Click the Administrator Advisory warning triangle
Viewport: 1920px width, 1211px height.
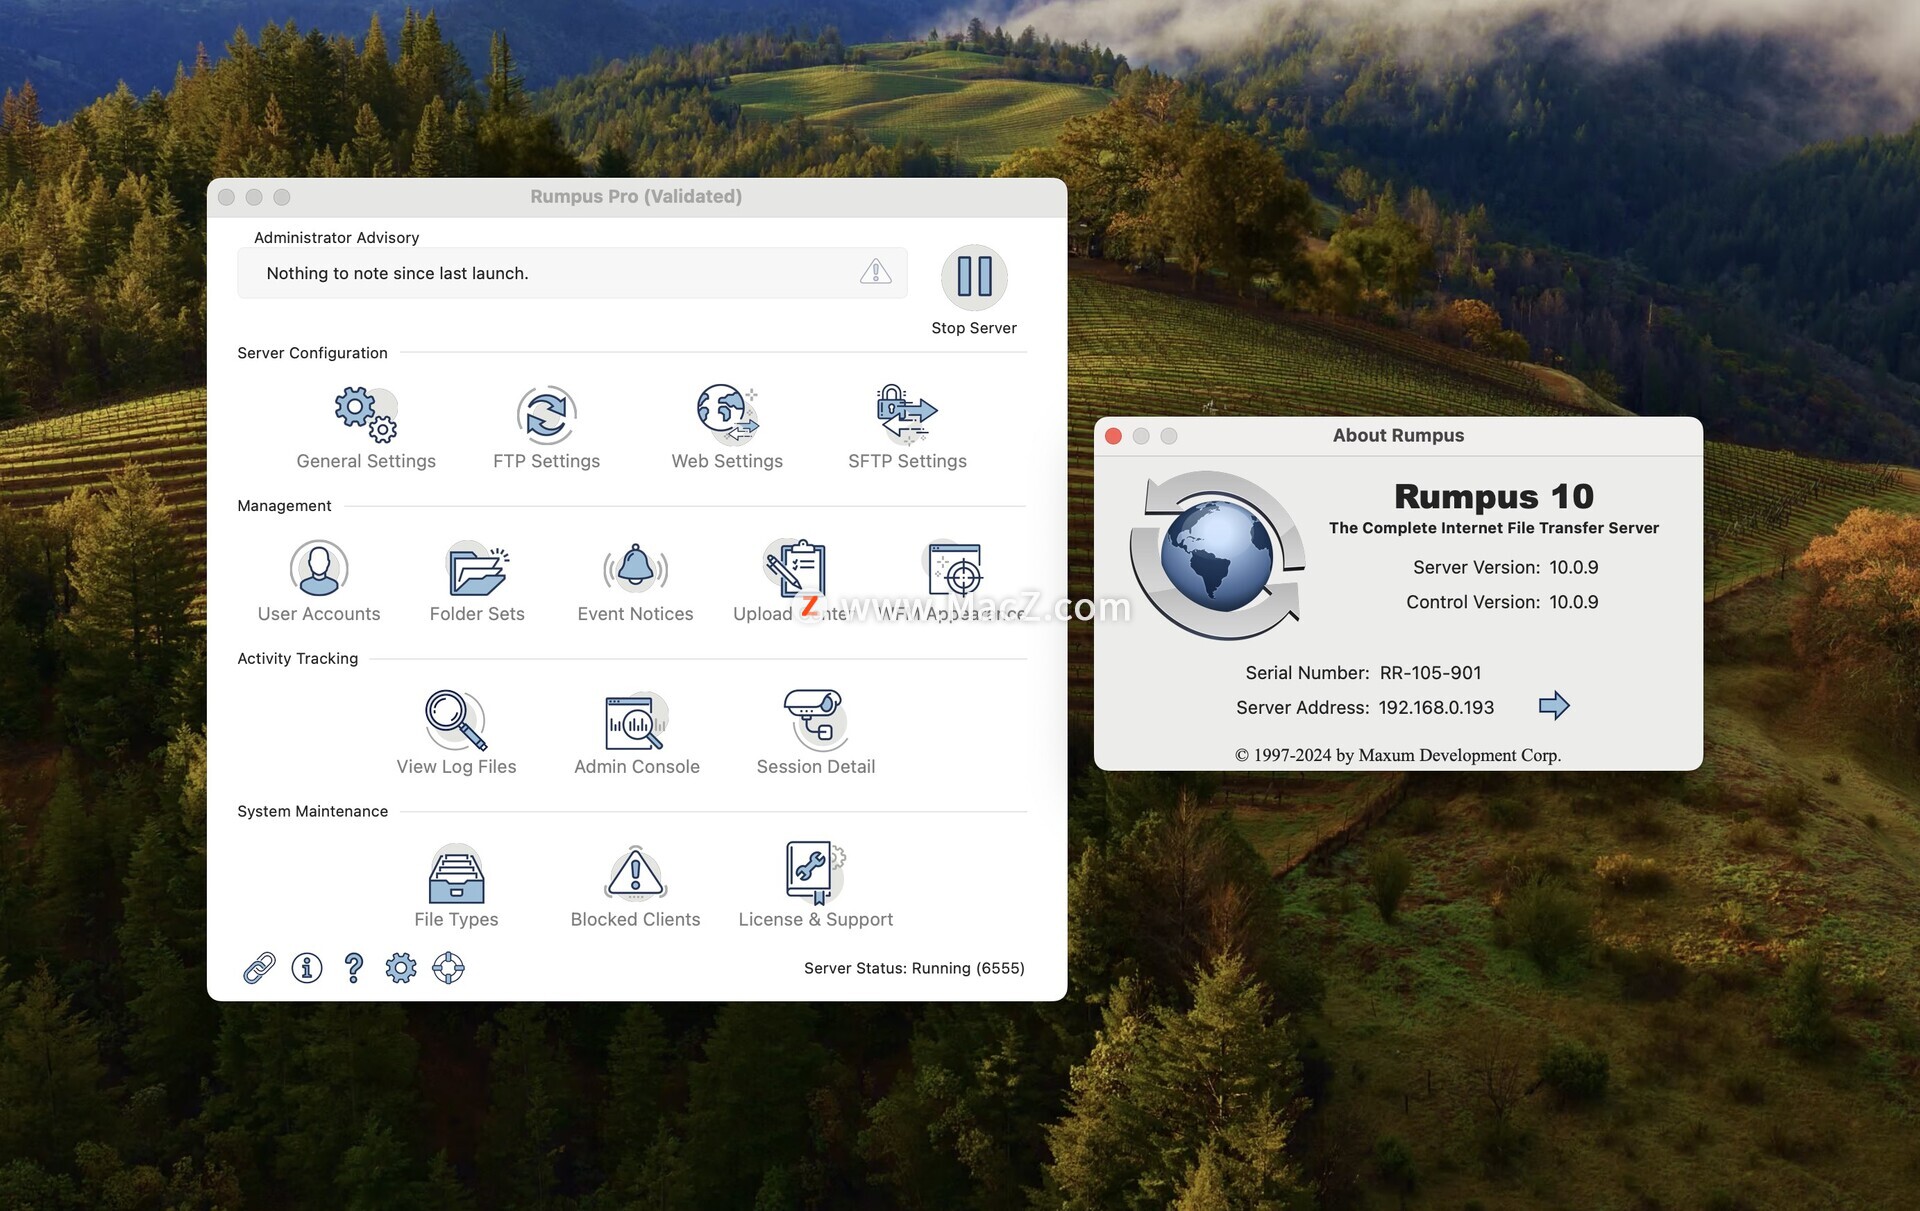tap(875, 272)
